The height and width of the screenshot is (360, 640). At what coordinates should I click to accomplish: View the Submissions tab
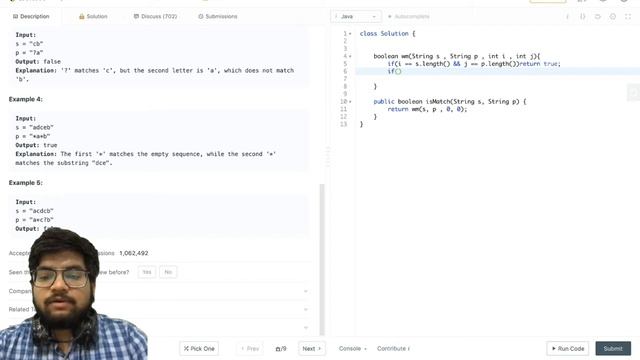coord(218,16)
